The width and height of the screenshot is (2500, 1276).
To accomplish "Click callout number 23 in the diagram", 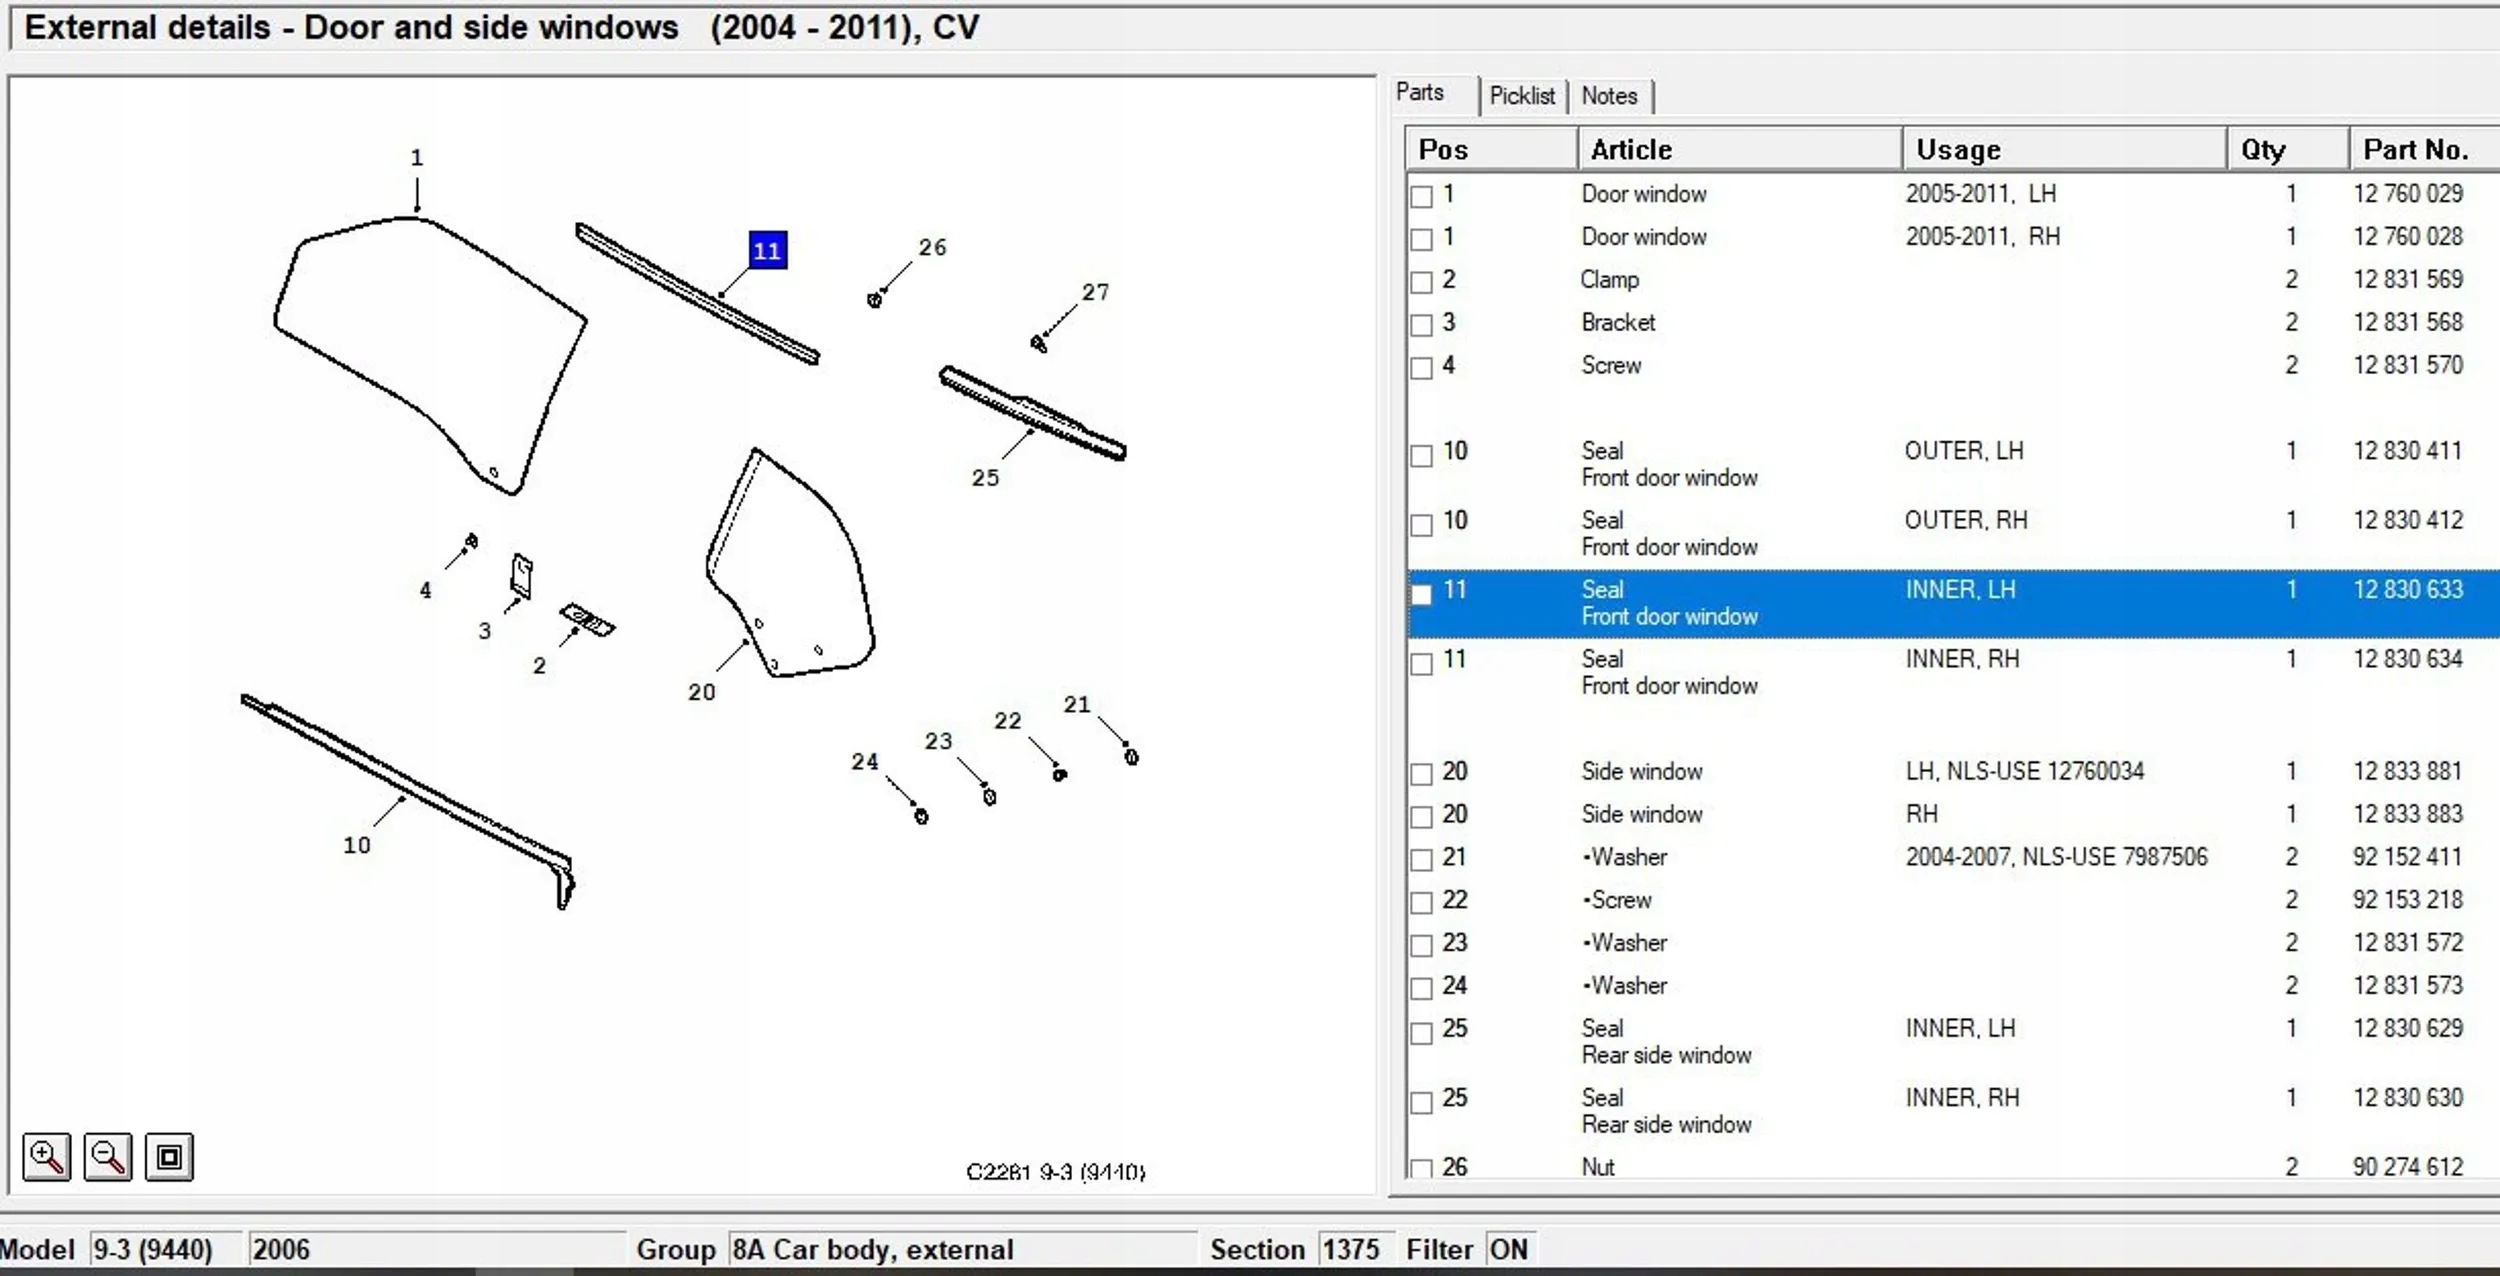I will (x=938, y=741).
